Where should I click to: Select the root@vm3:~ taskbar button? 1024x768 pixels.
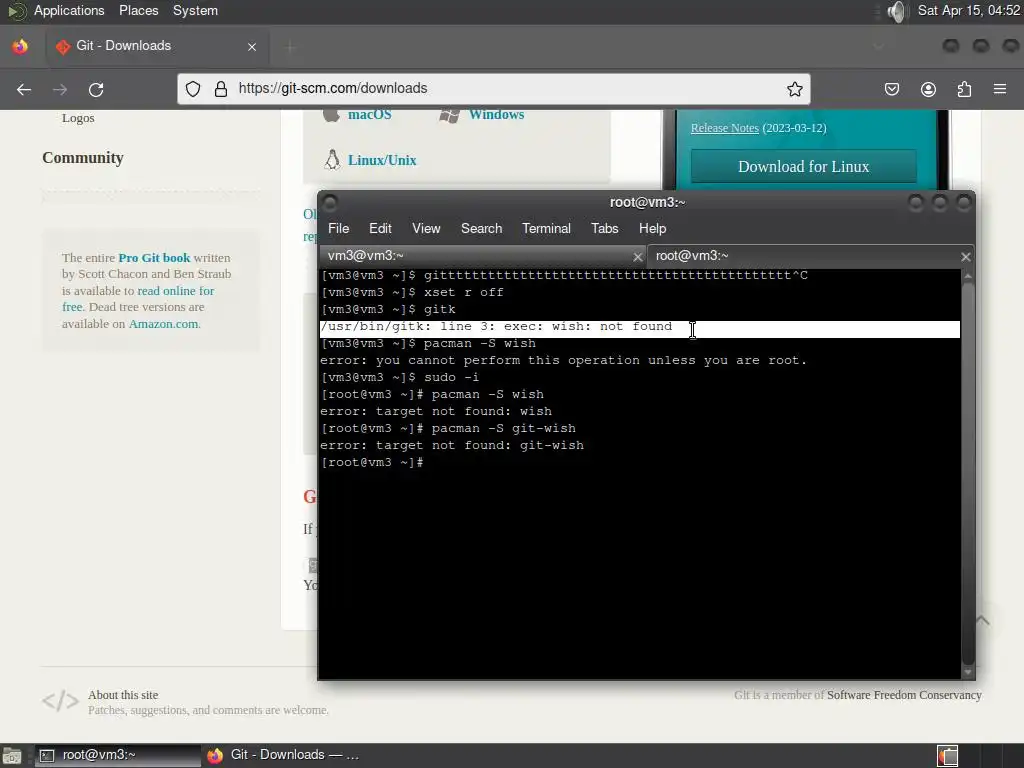point(118,755)
